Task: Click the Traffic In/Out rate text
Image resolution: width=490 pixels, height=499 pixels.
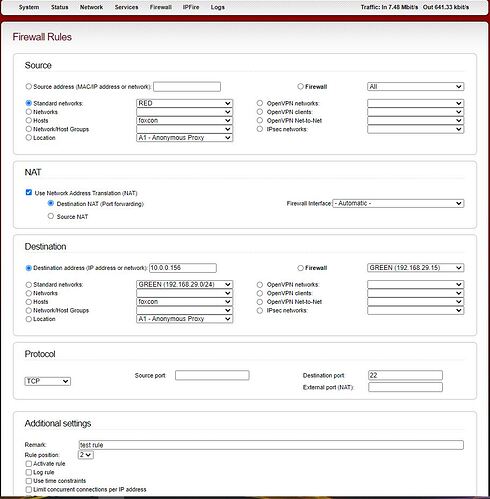Action: [415, 7]
